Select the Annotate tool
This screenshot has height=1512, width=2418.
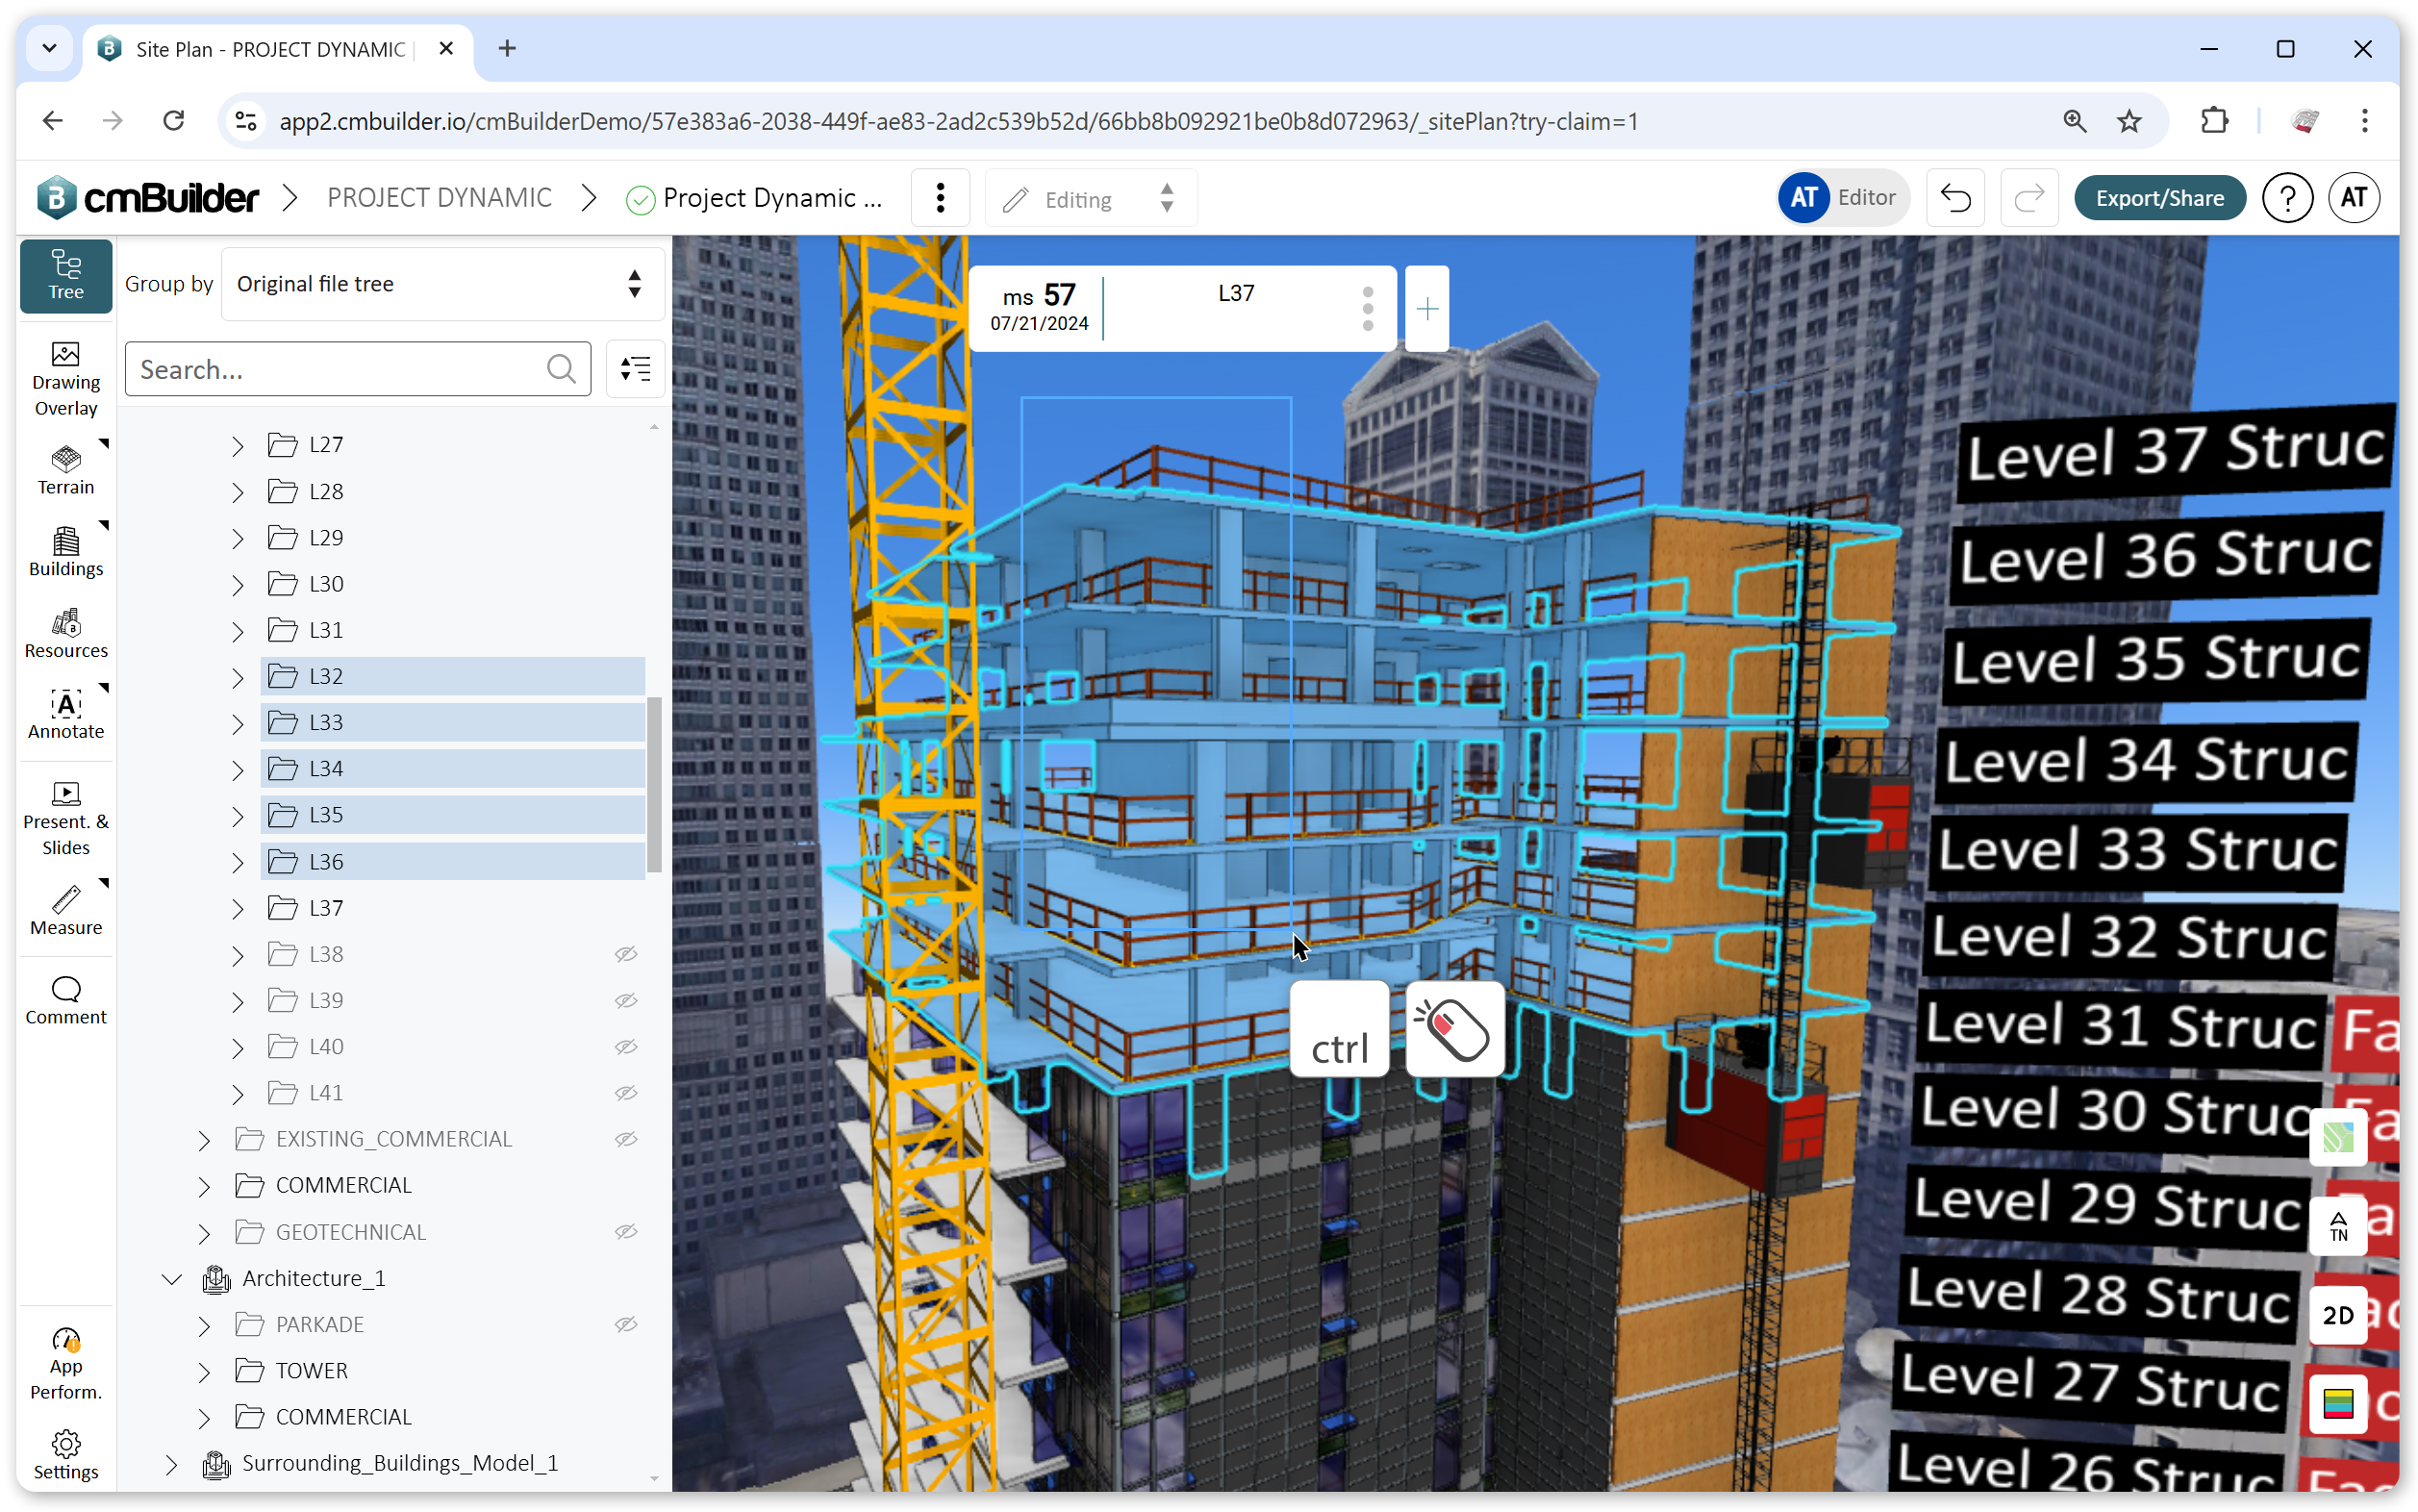pyautogui.click(x=66, y=714)
